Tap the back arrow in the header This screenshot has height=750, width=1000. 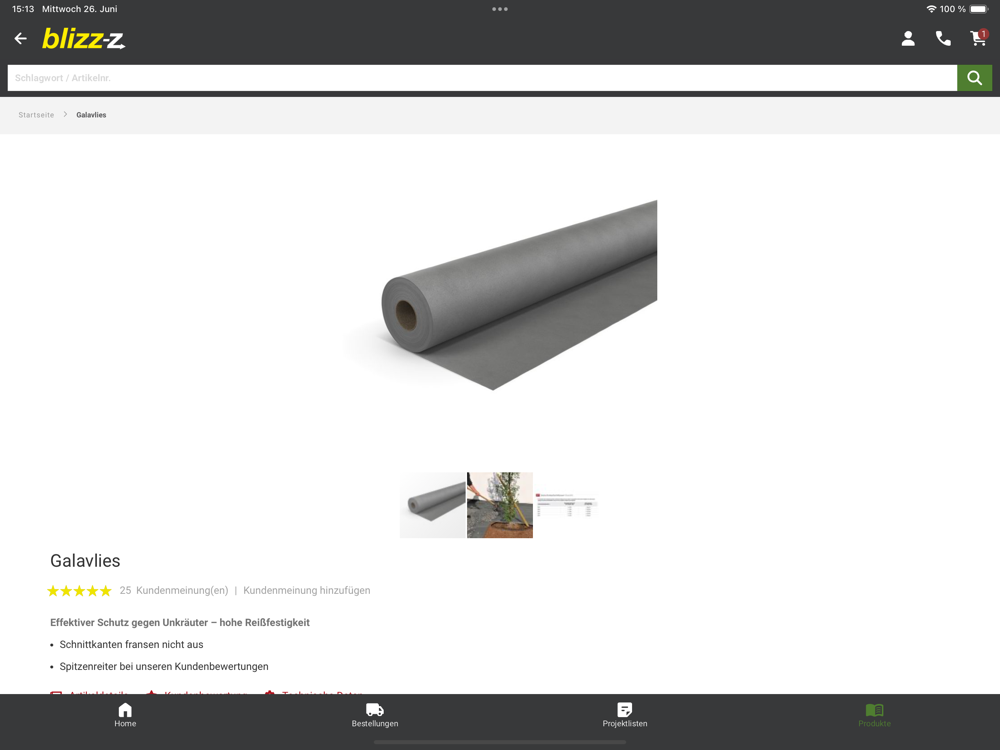(x=20, y=39)
